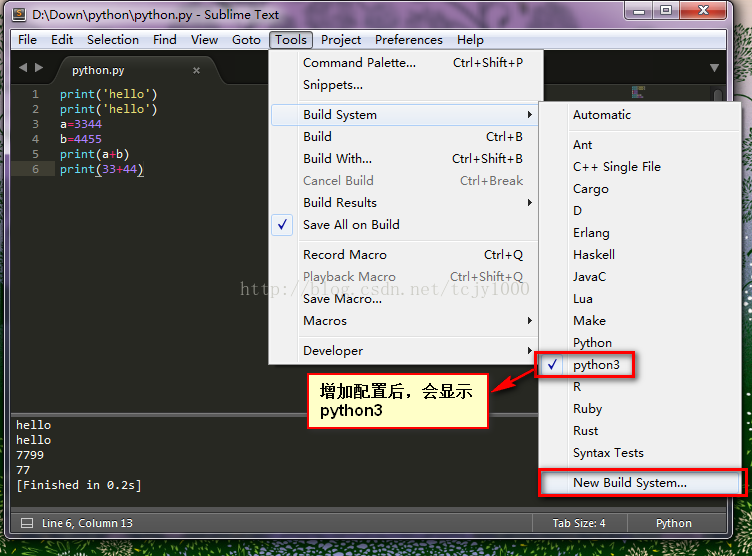Click the minimap thumbnail

point(638,92)
